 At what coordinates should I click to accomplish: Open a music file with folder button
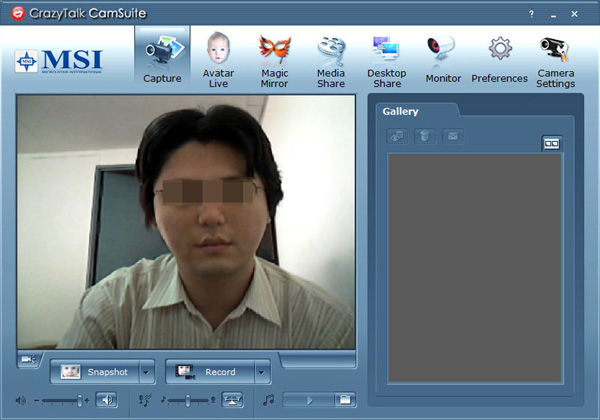345,400
